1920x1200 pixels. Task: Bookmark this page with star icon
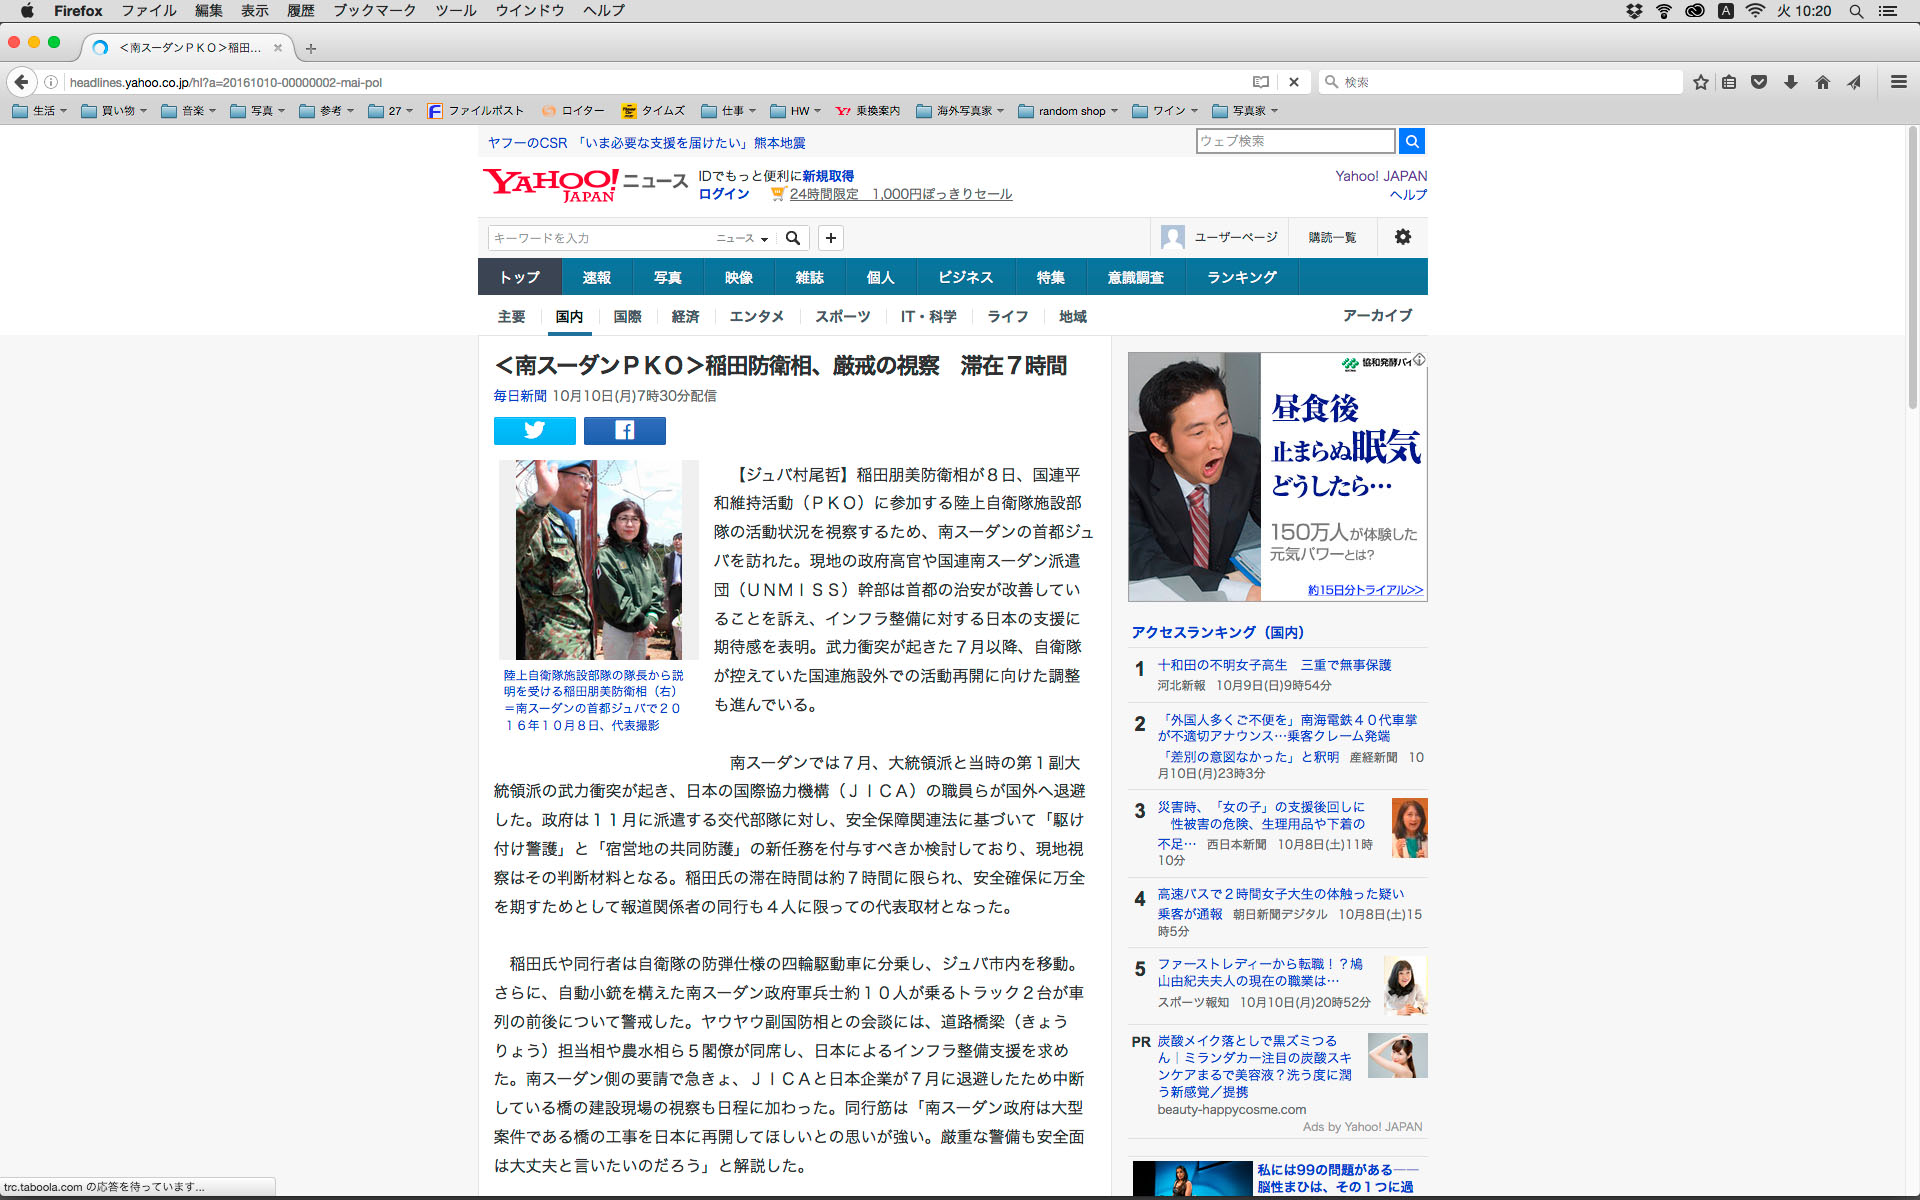[1700, 82]
